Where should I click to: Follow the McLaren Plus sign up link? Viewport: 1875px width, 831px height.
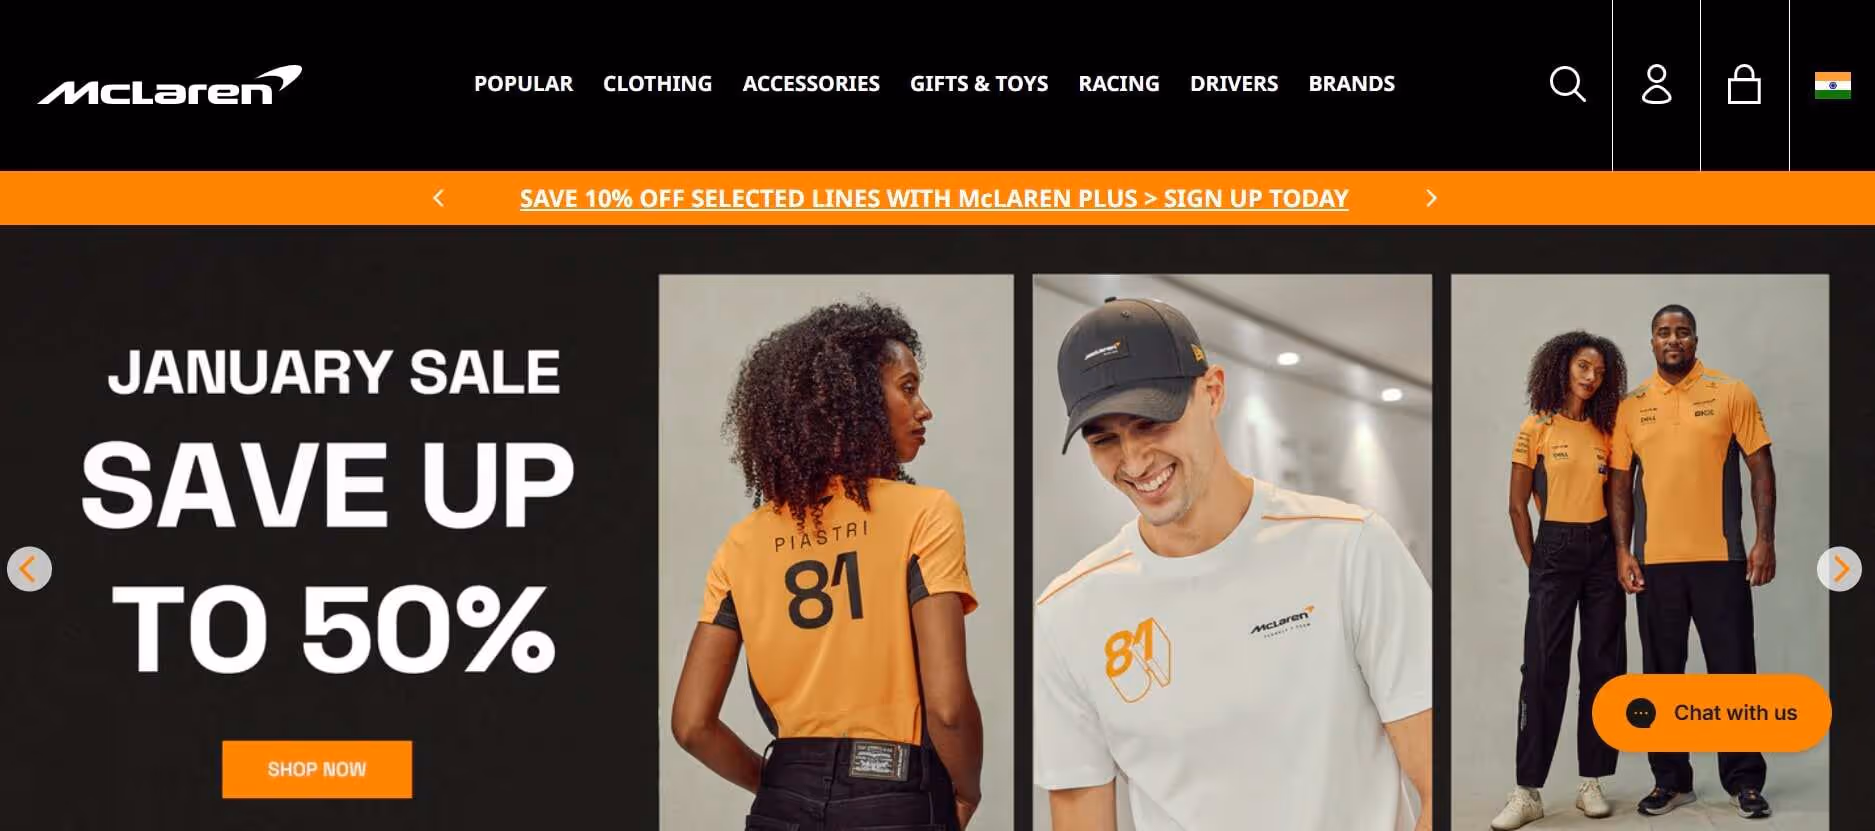tap(934, 198)
